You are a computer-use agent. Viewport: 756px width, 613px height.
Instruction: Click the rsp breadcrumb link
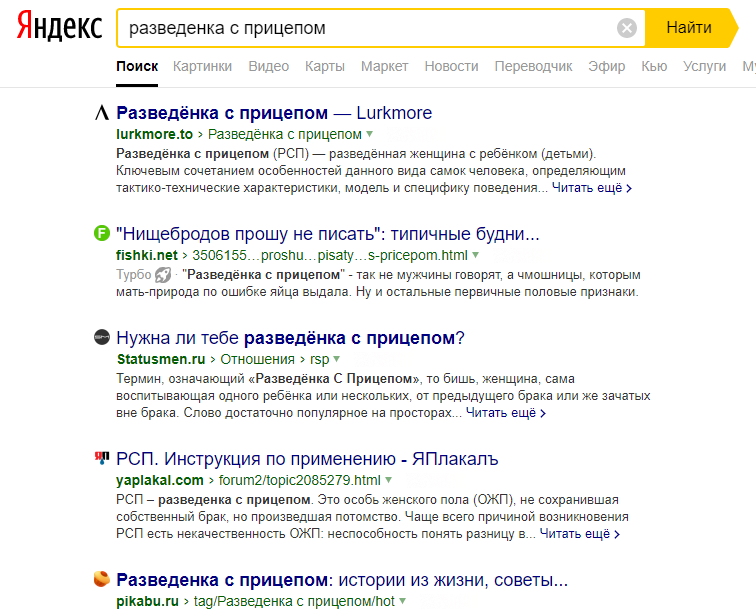(320, 359)
